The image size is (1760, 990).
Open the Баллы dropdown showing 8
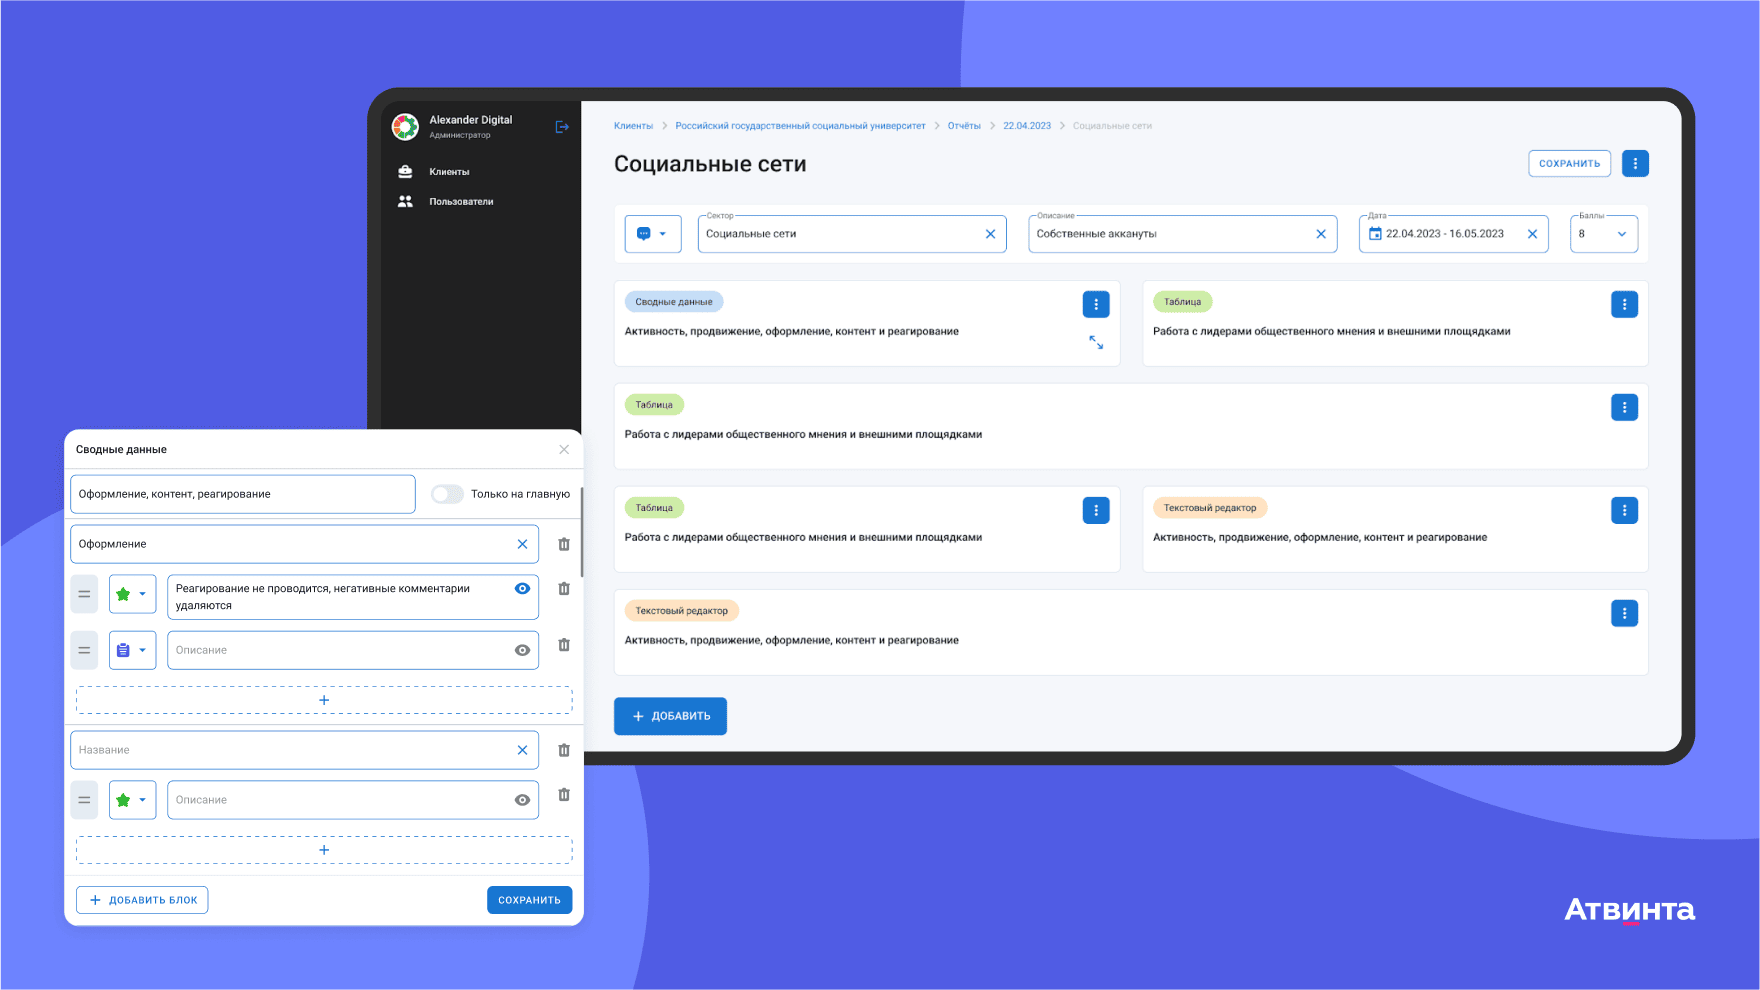[1604, 234]
